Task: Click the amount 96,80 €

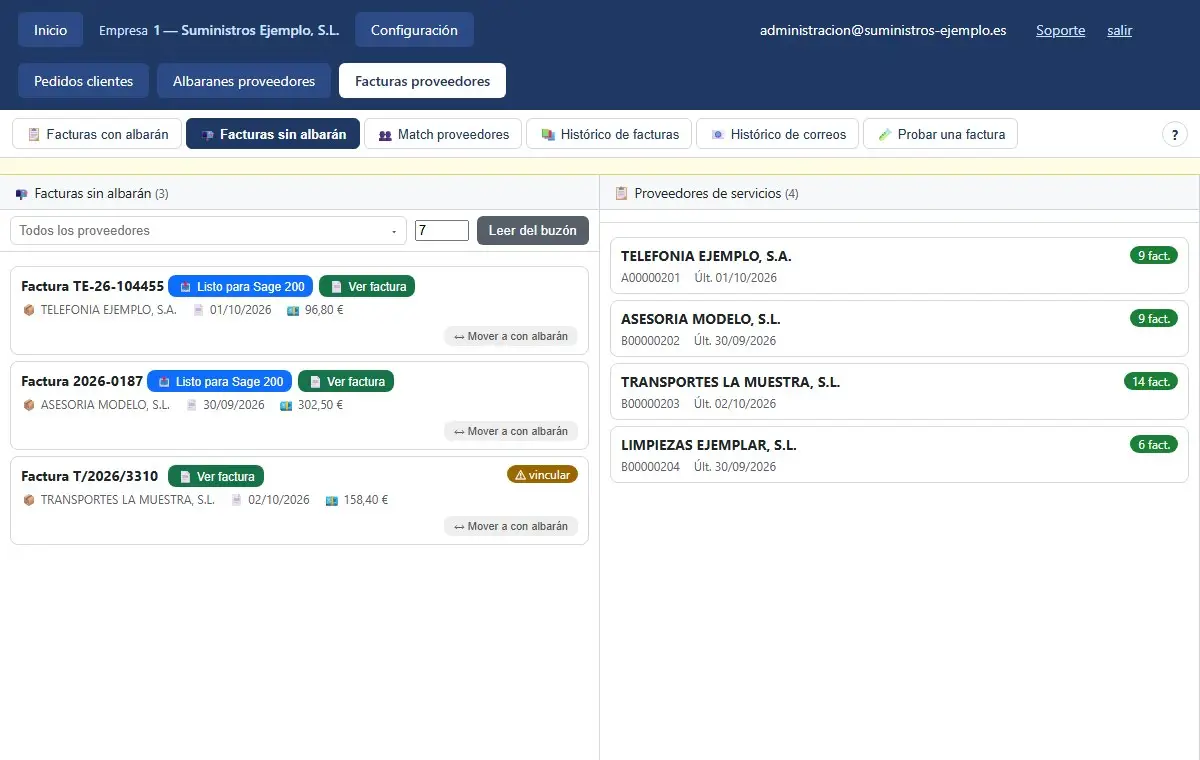Action: click(x=324, y=310)
